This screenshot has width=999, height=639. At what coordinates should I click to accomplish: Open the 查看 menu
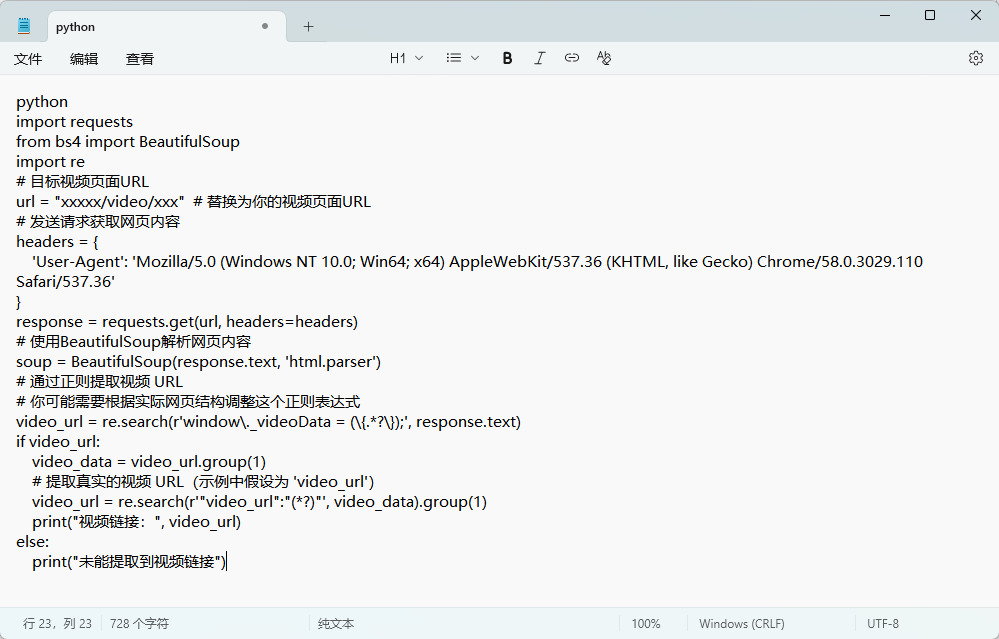click(140, 59)
